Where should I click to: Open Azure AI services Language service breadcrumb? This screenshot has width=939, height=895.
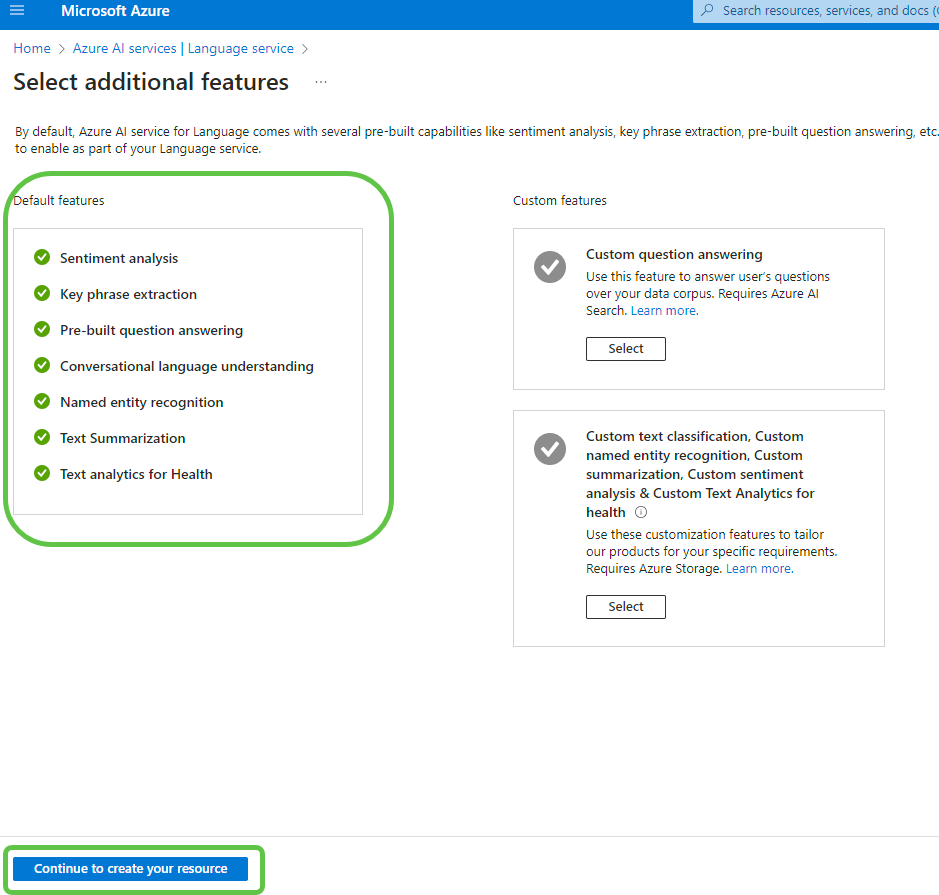[x=183, y=48]
